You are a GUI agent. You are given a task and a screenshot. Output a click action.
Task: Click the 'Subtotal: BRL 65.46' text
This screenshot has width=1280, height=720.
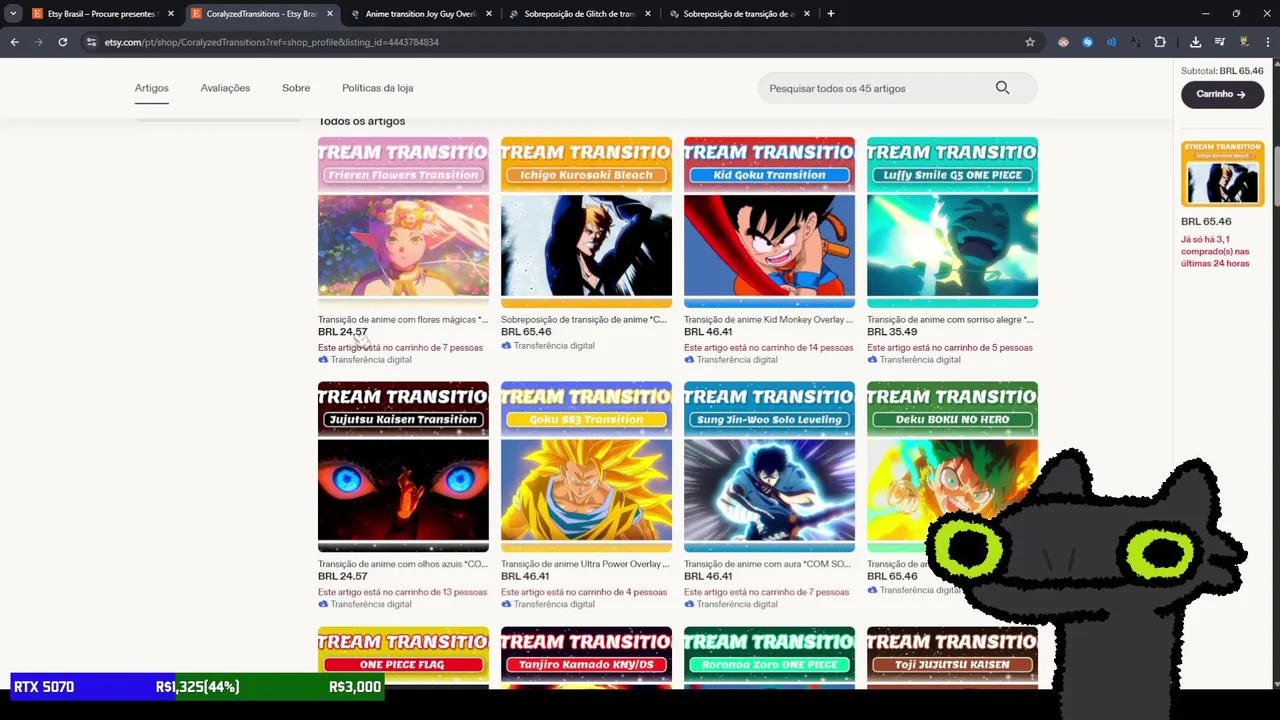(1222, 71)
